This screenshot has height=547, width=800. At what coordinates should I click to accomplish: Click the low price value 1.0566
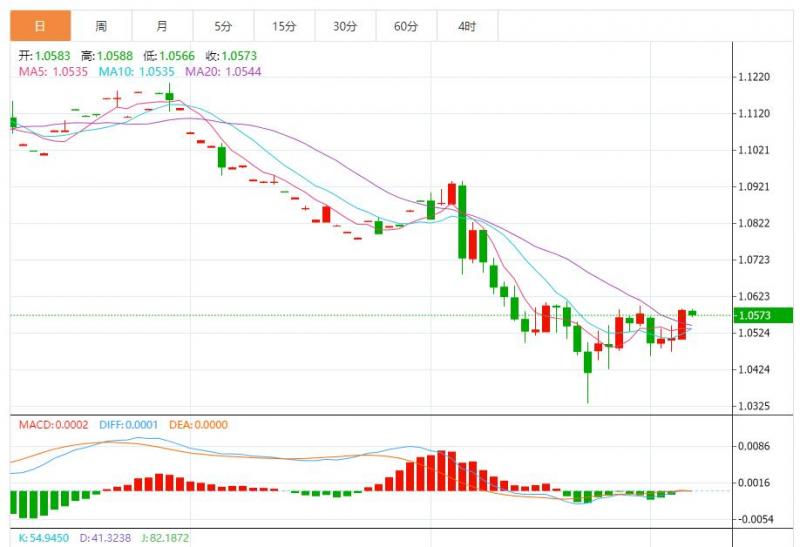click(x=177, y=56)
